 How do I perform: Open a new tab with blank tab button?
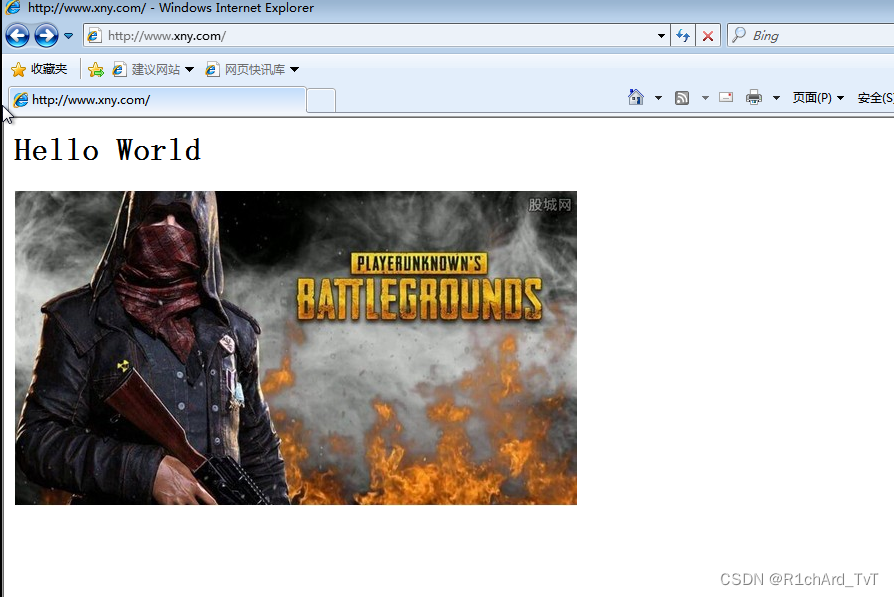[321, 101]
